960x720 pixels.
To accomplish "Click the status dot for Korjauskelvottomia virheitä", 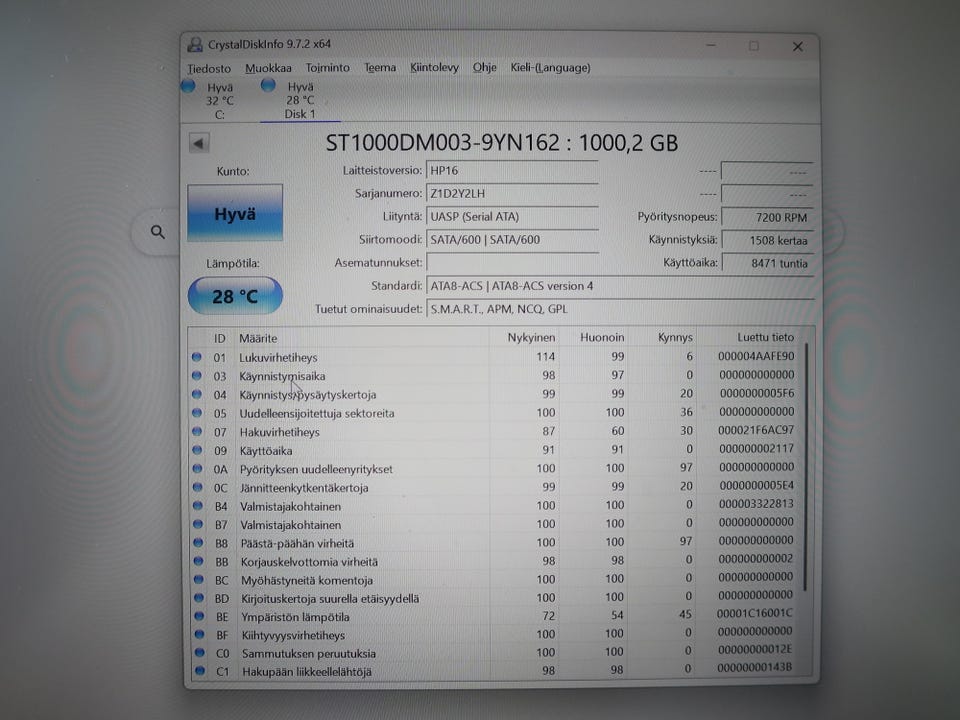I will [x=198, y=561].
